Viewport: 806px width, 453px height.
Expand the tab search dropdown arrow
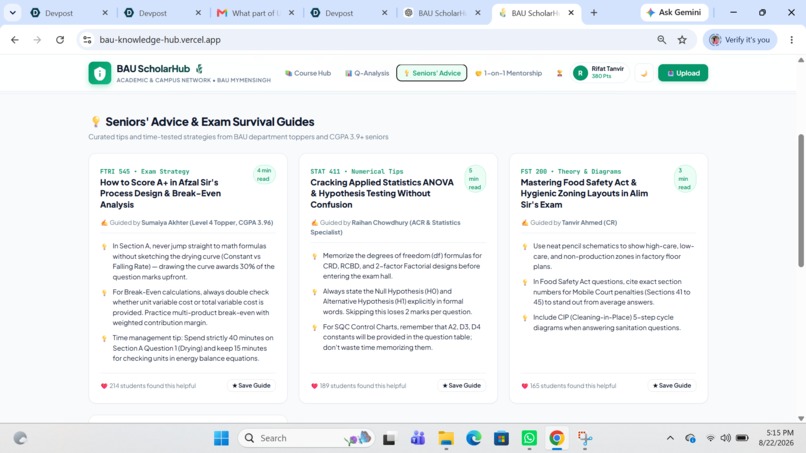13,12
